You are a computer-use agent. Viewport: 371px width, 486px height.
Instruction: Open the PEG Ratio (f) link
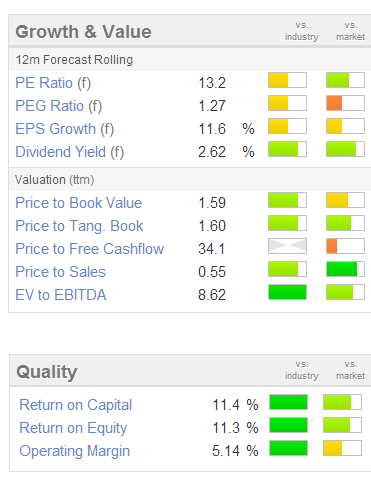[x=59, y=106]
